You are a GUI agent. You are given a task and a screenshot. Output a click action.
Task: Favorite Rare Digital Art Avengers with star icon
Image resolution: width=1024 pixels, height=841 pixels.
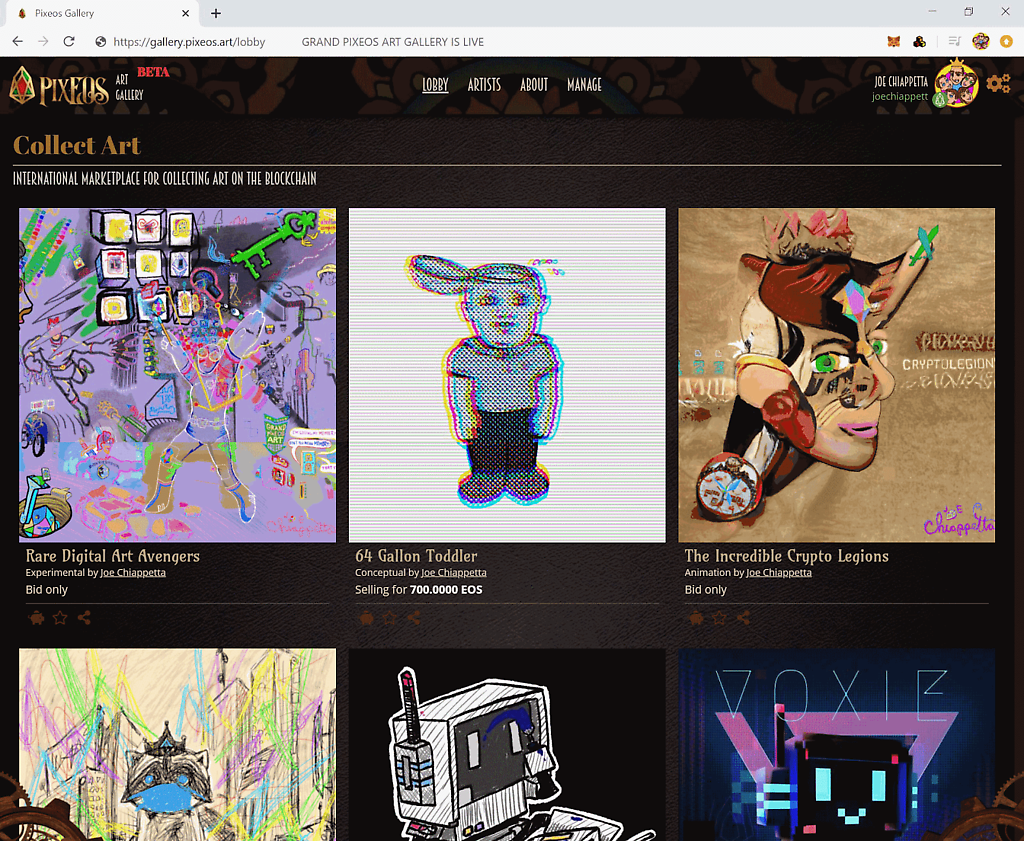(x=60, y=618)
